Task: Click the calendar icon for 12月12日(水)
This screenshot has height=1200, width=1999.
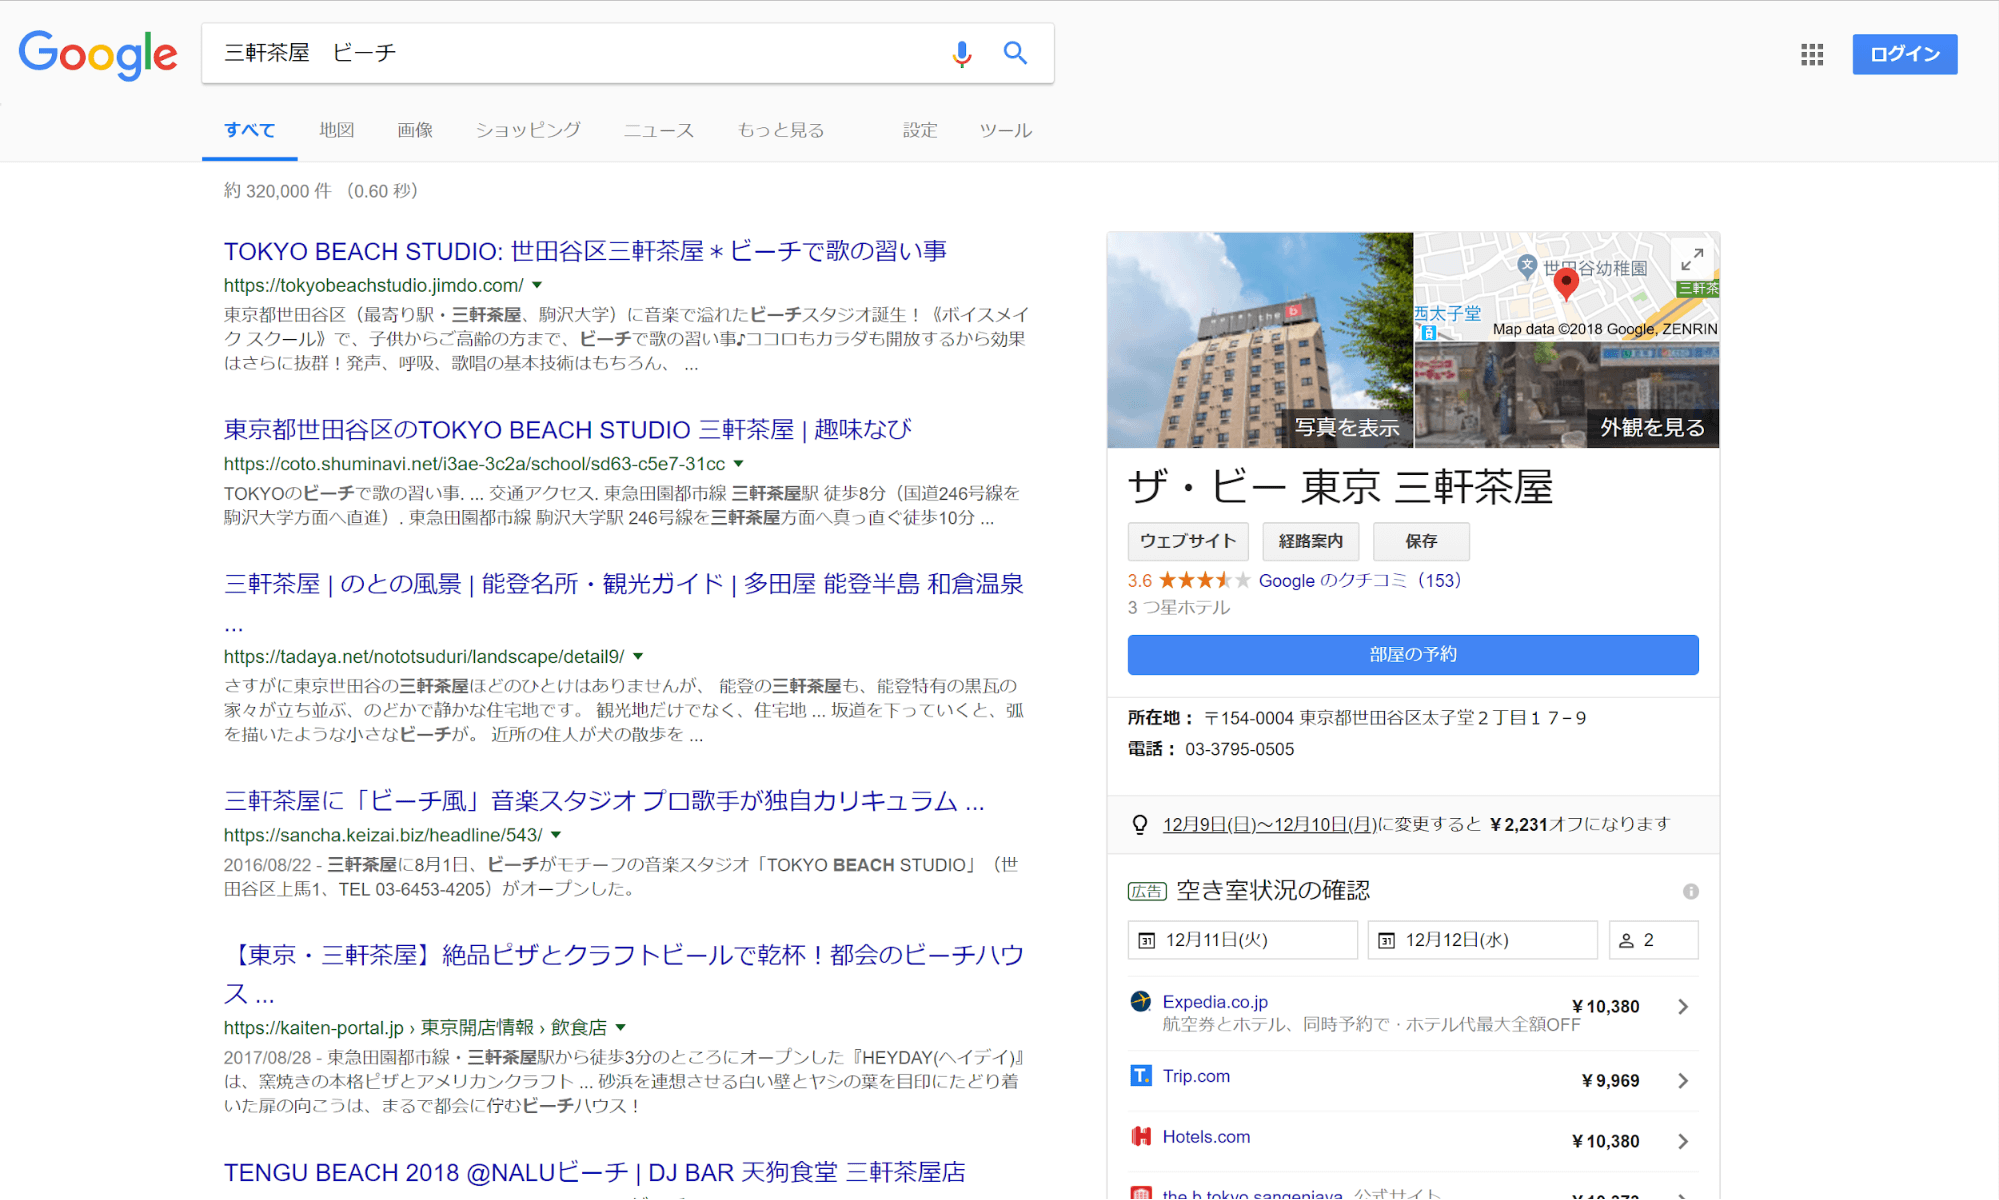Action: pyautogui.click(x=1387, y=940)
